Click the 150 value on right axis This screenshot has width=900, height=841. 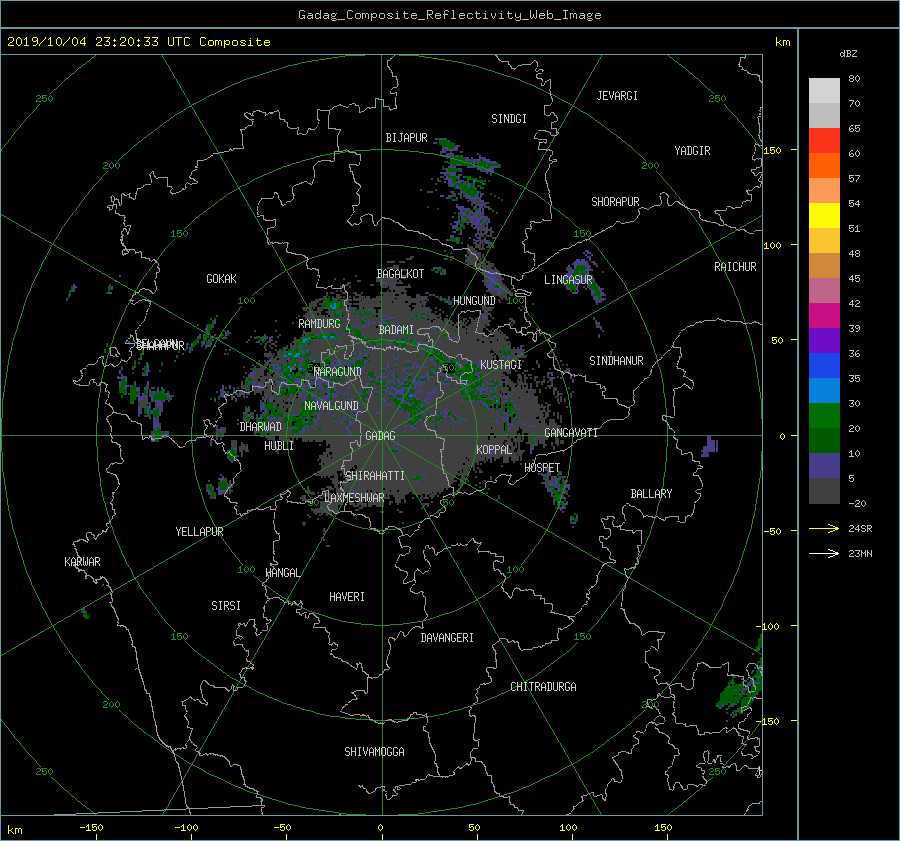(772, 150)
